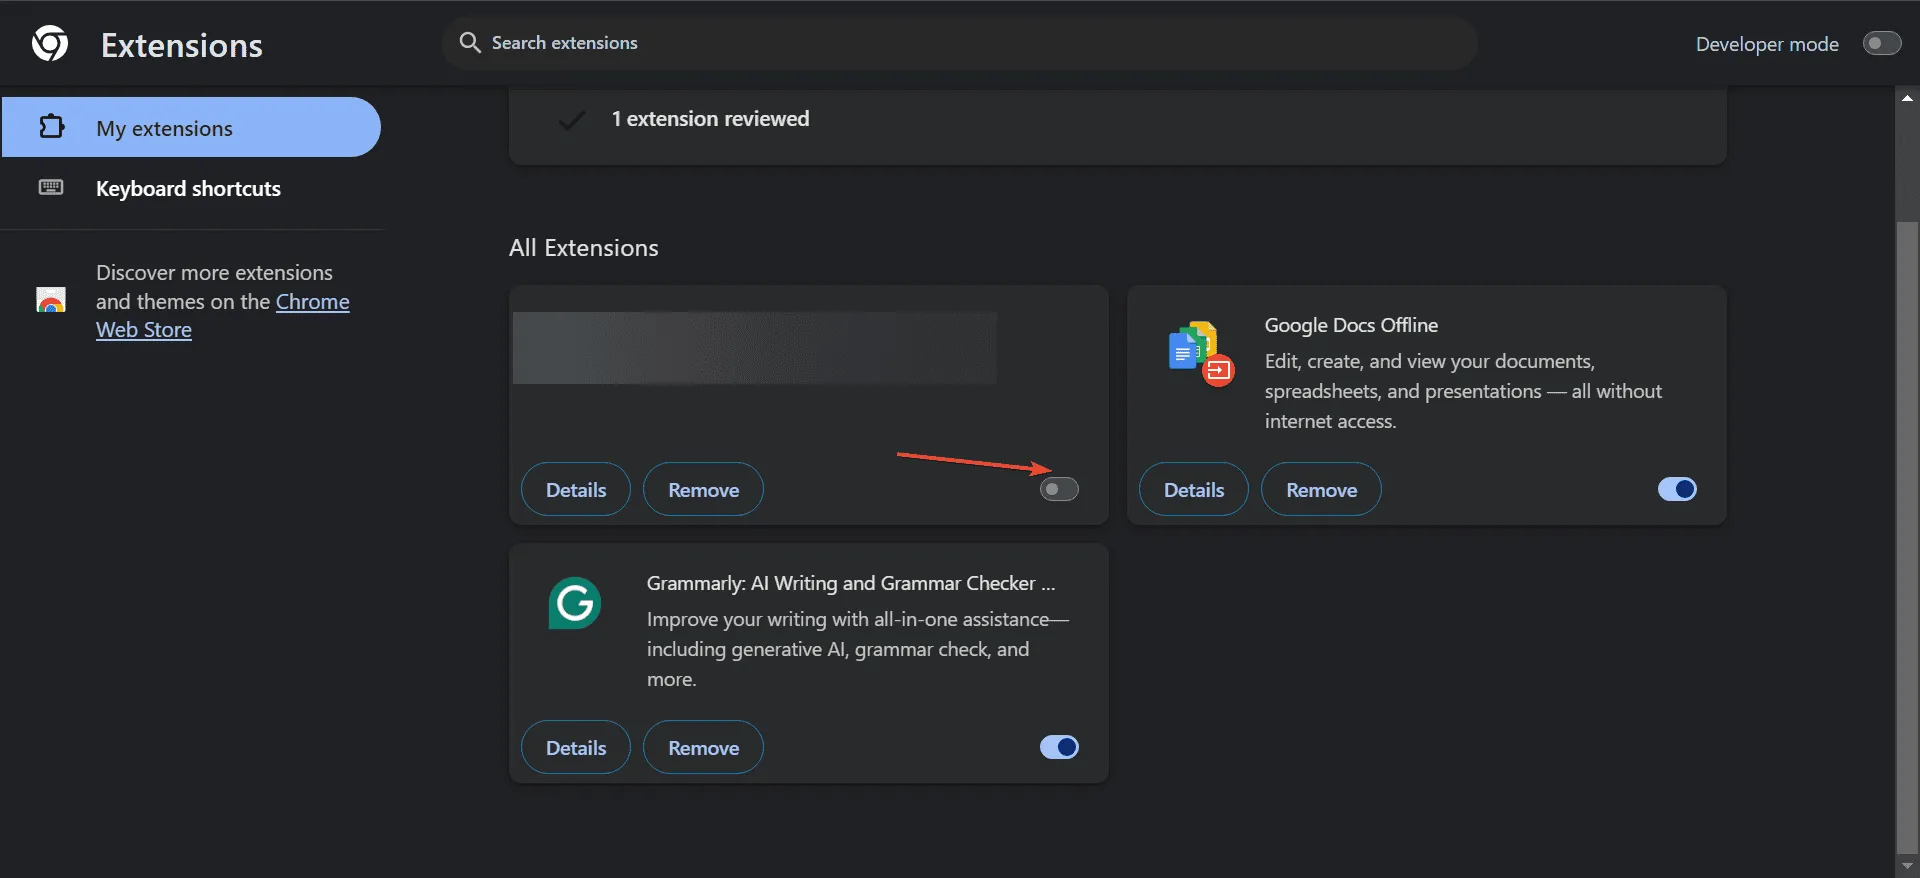
Task: Click the scrollbar up arrow
Action: (1907, 98)
